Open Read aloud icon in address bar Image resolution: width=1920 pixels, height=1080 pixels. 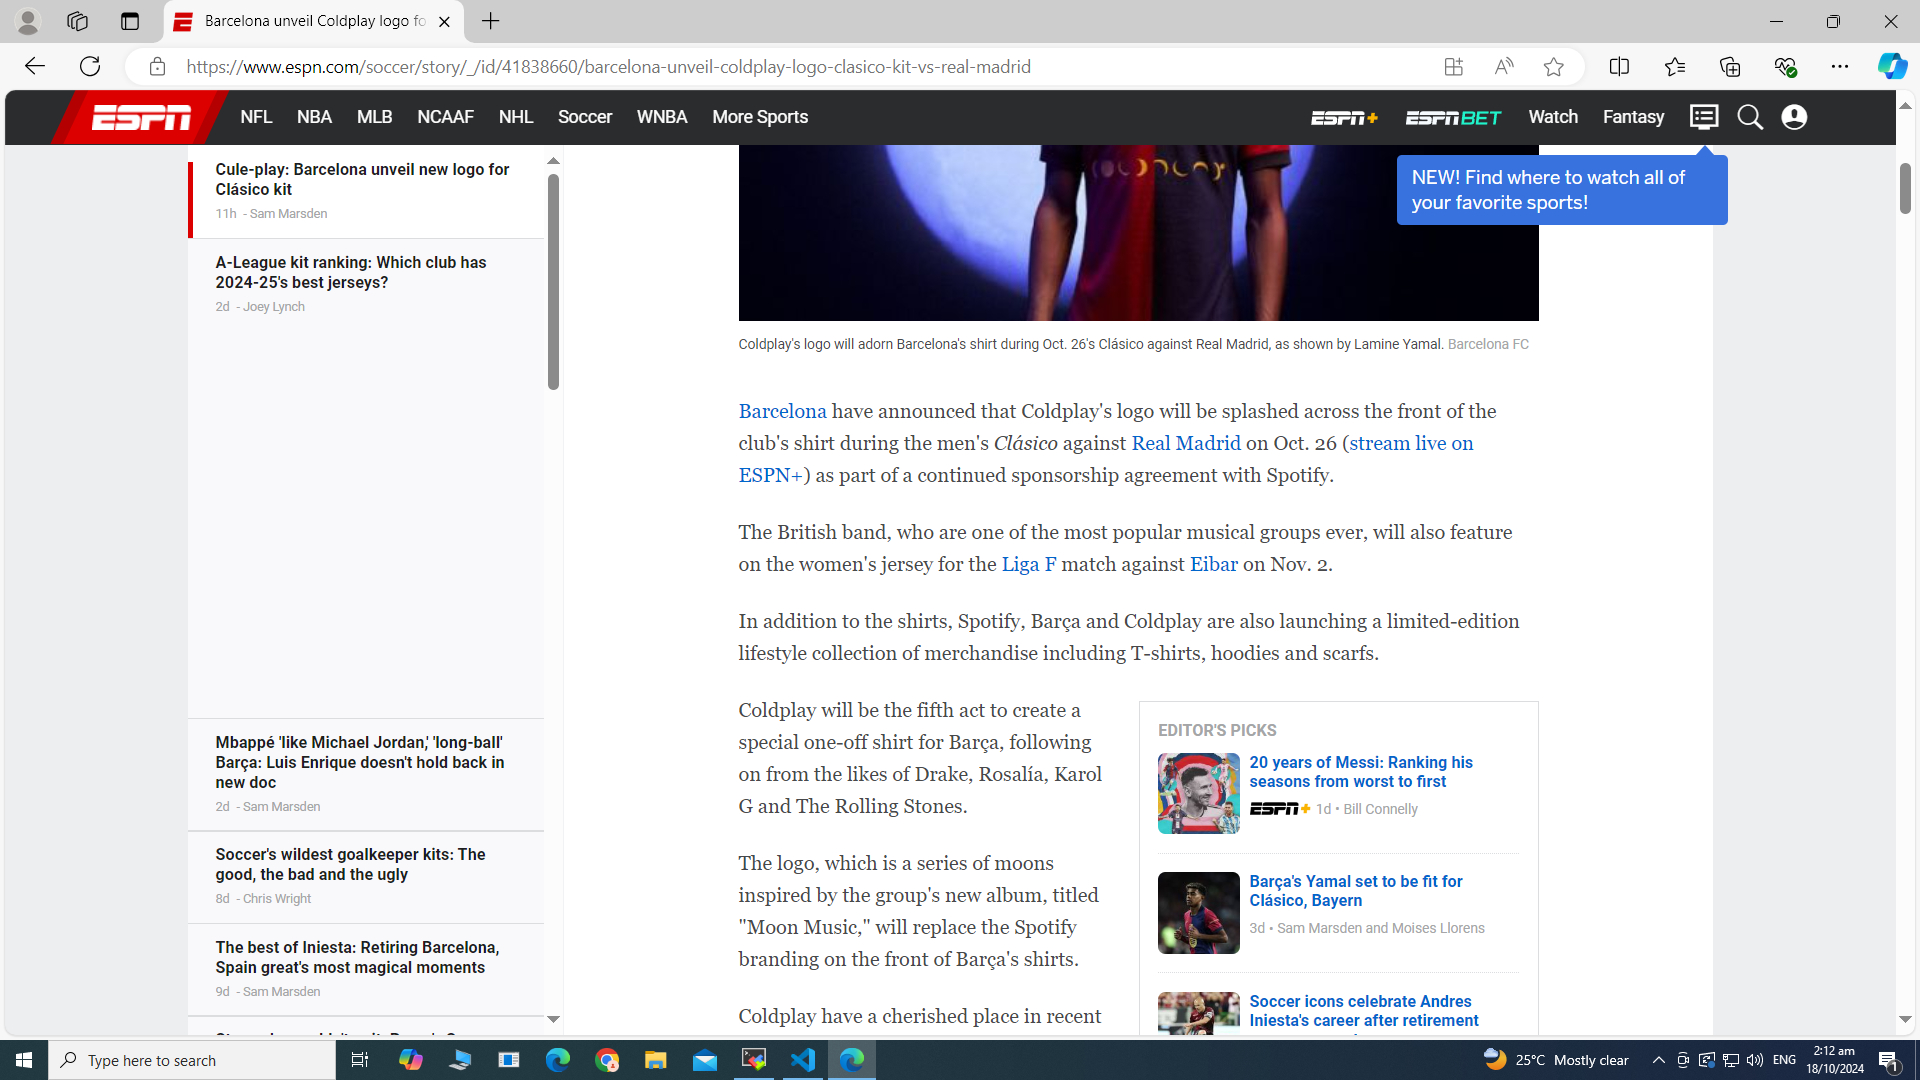tap(1503, 67)
